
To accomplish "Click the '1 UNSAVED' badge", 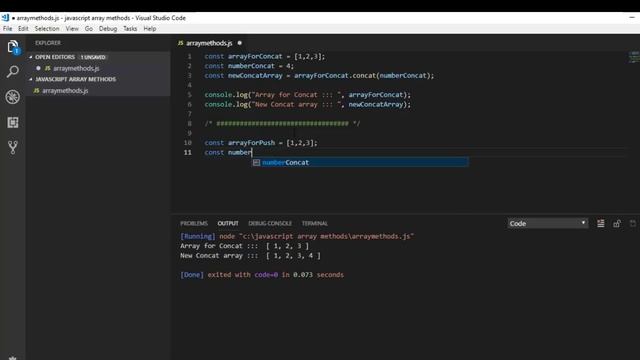I will 93,57.
